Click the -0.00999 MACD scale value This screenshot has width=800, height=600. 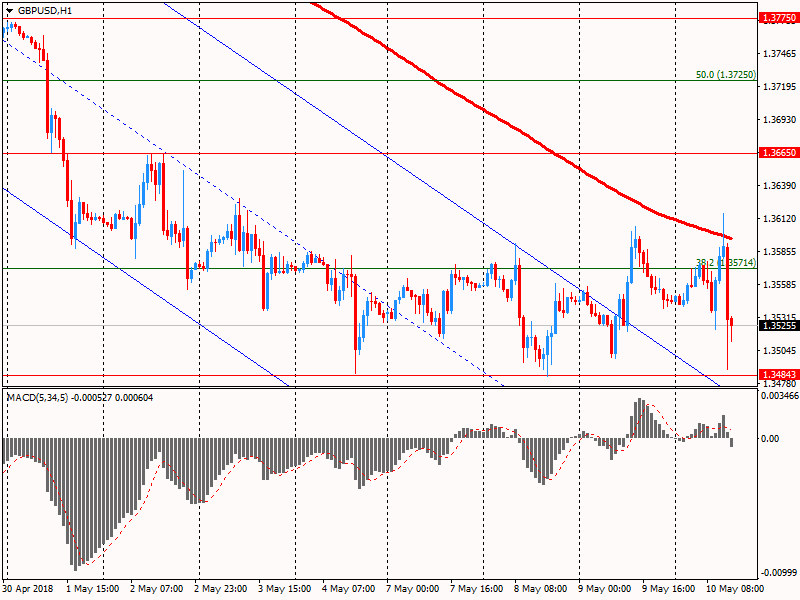pyautogui.click(x=780, y=572)
